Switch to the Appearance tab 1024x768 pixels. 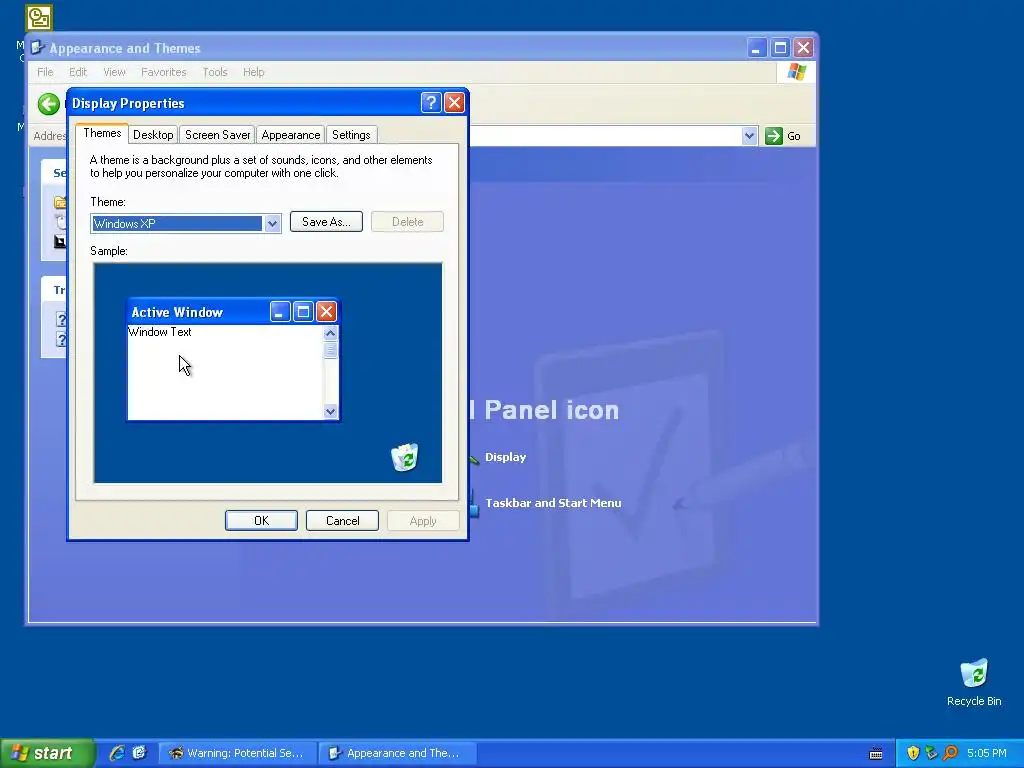click(291, 135)
